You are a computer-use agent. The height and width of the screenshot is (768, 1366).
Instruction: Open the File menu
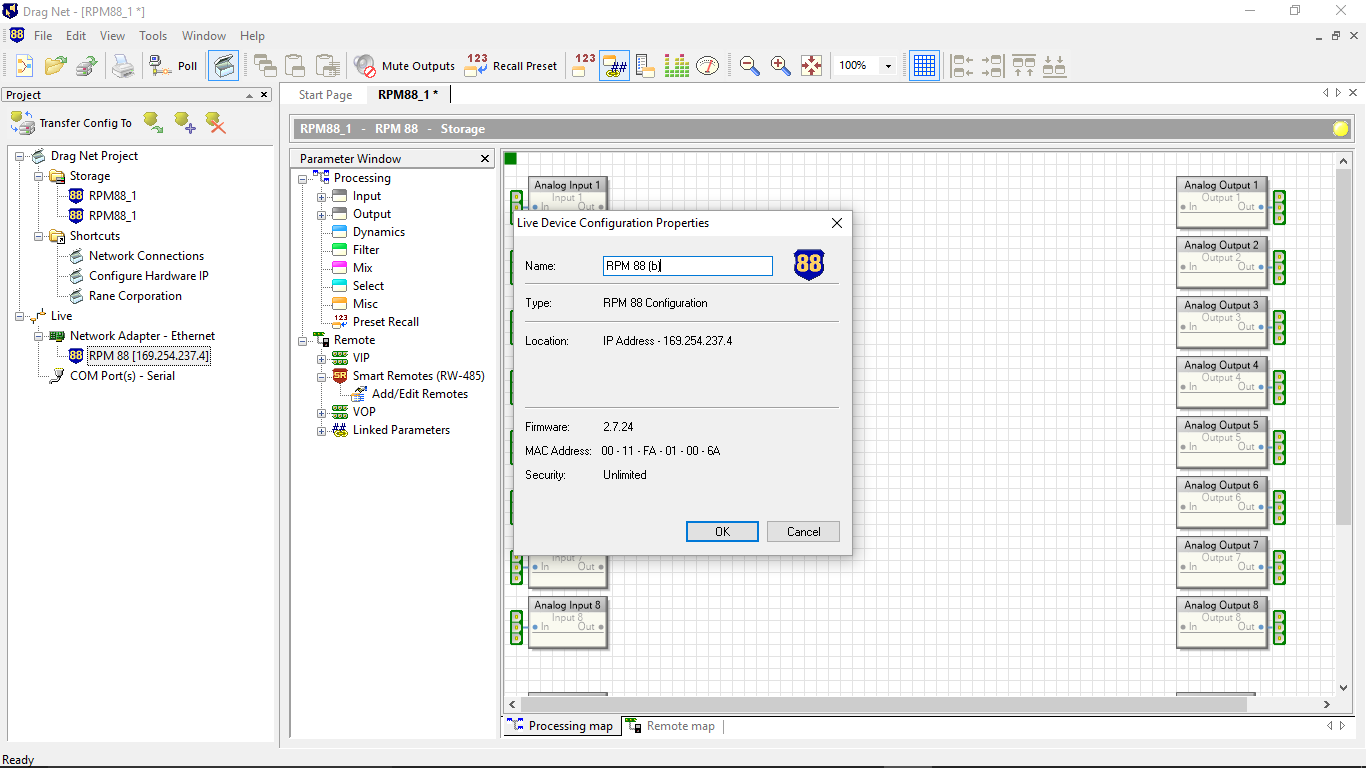tap(43, 36)
